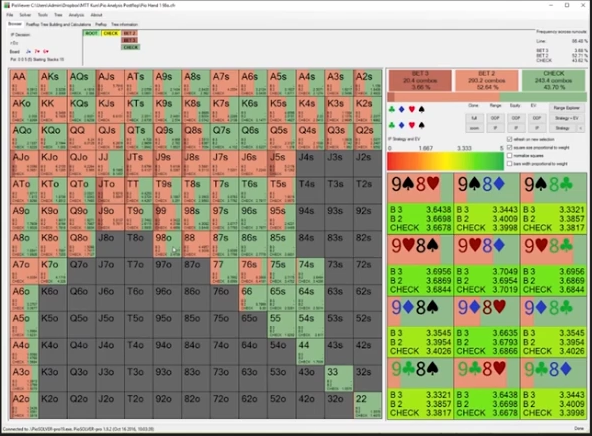This screenshot has width=592, height=436.
Task: Select the ROOT node in tree path
Action: pos(91,33)
